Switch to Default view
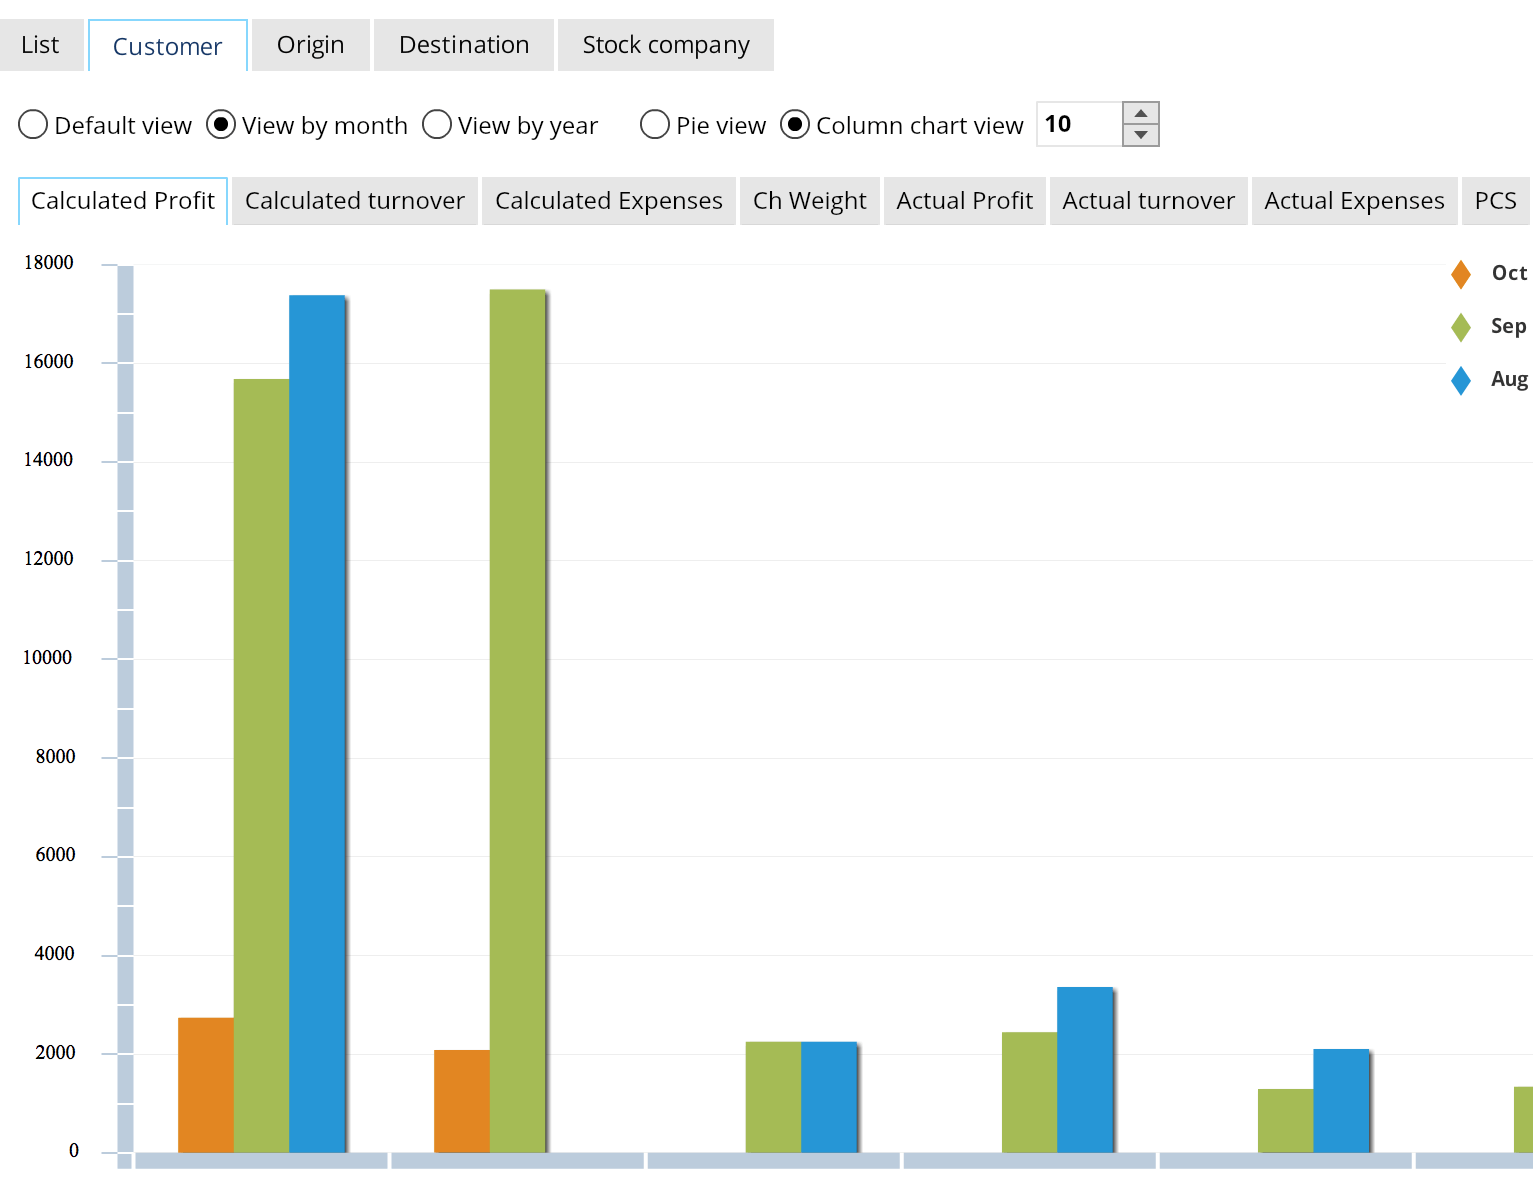Screen dimensions: 1533x1184 (32, 124)
